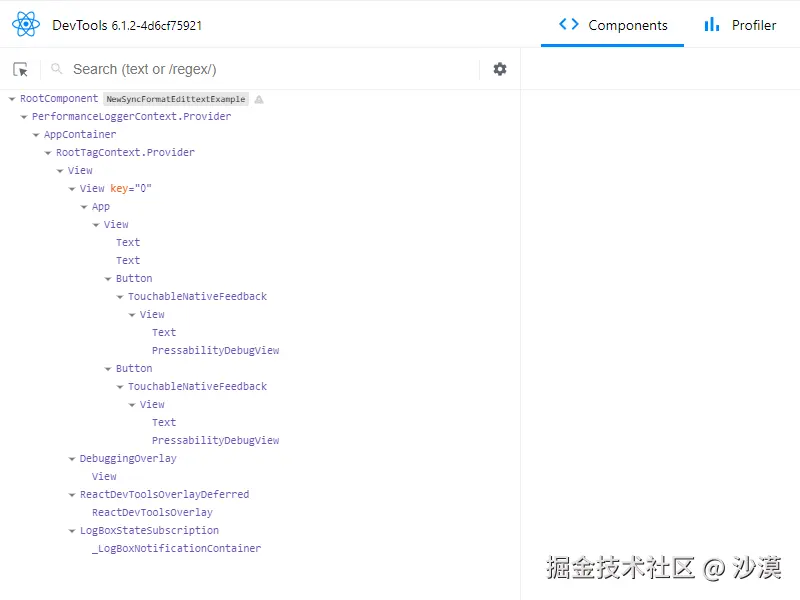Collapse RootTagContext.Provider arrow

click(x=47, y=153)
